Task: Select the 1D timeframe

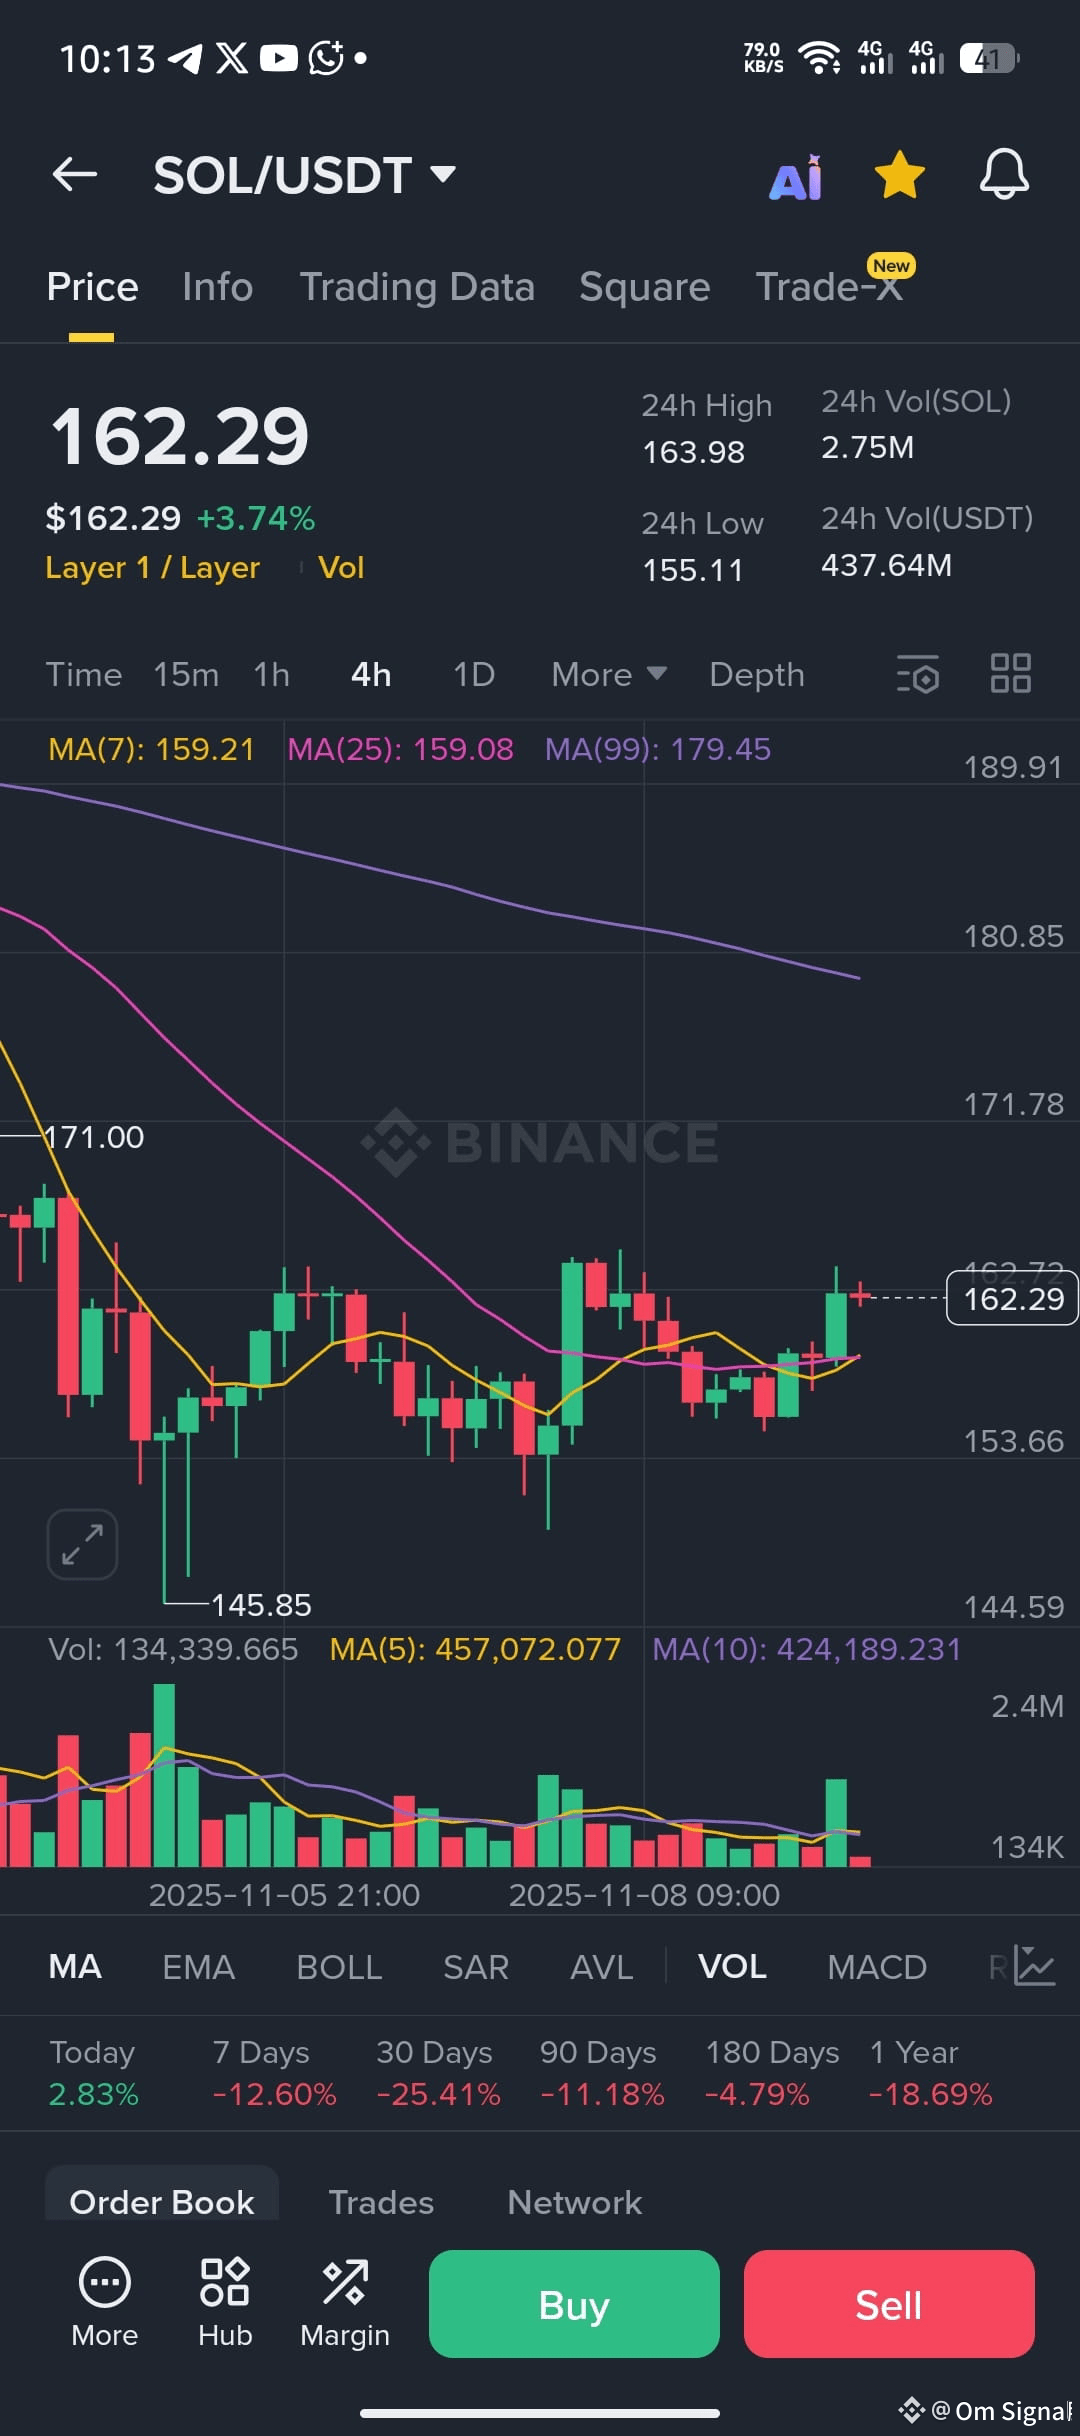Action: point(474,675)
